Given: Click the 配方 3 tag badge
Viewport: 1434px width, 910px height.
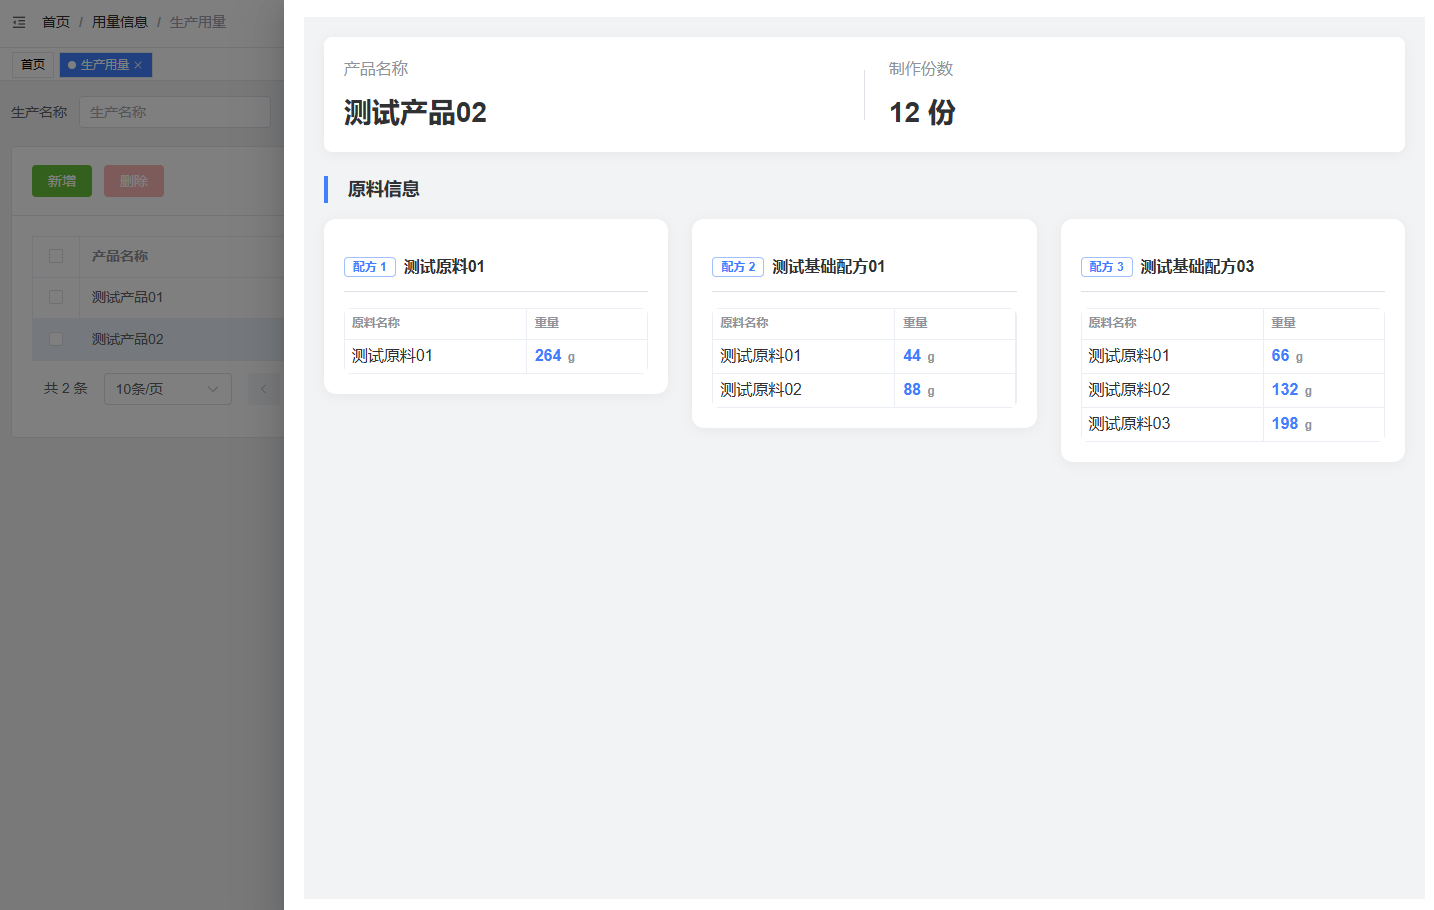Looking at the screenshot, I should (x=1106, y=267).
